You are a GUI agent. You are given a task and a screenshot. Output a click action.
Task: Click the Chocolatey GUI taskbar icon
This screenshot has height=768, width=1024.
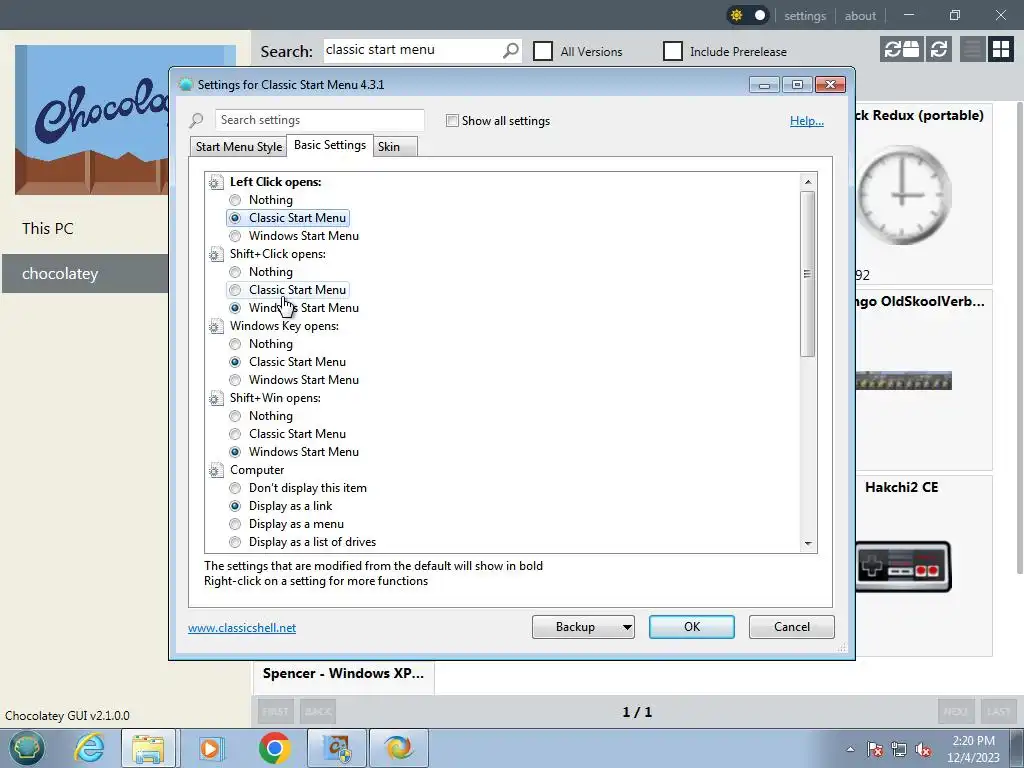[x=337, y=748]
